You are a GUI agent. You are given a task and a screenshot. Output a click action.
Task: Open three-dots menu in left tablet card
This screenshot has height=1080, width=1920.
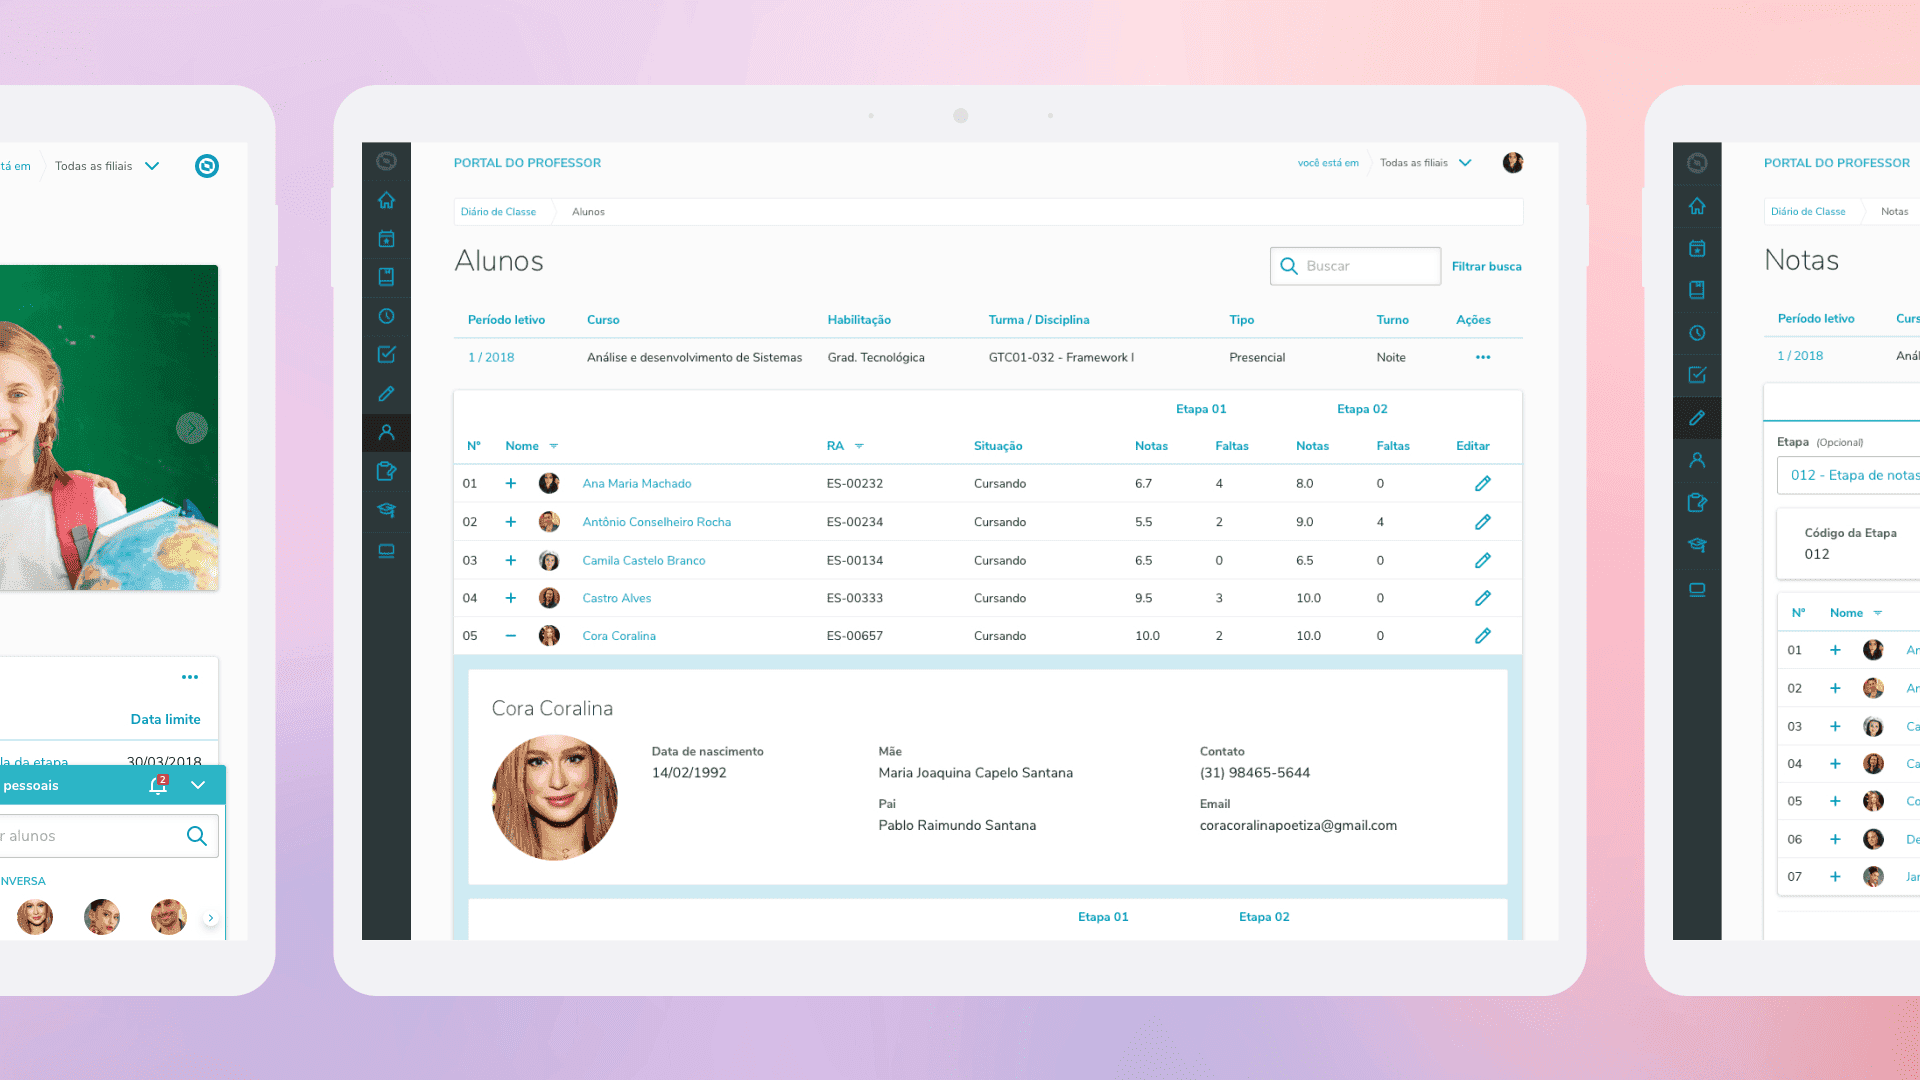[x=190, y=677]
